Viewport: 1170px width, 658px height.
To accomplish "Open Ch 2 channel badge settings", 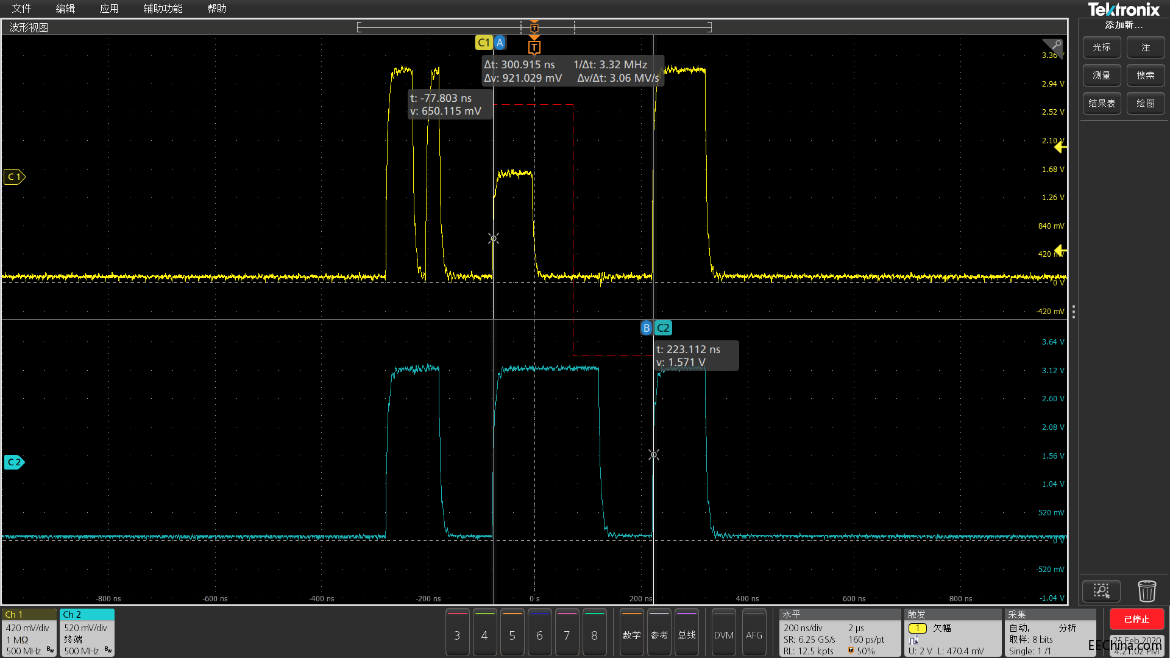I will 87,633.
